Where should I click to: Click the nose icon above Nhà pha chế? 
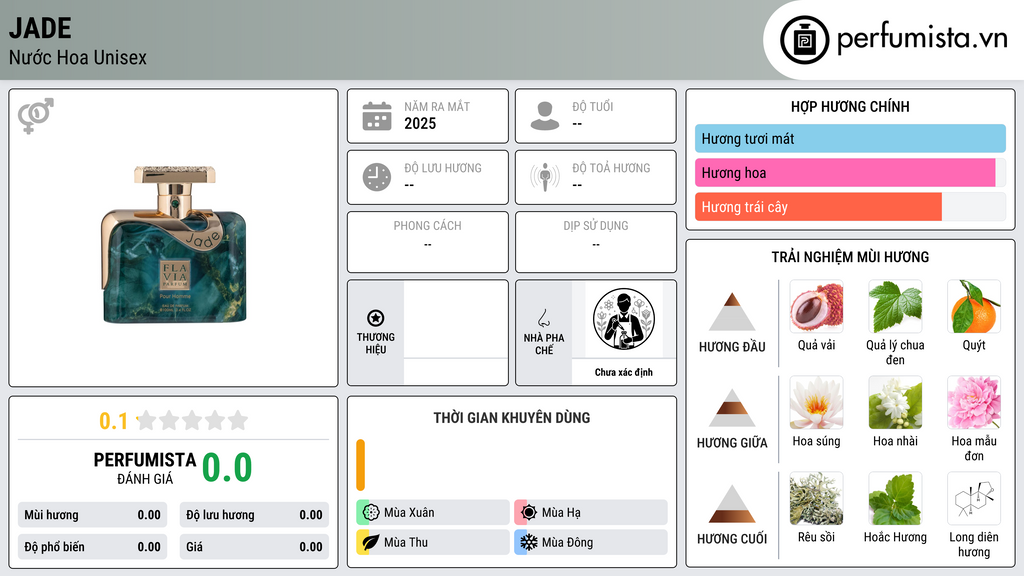click(543, 318)
